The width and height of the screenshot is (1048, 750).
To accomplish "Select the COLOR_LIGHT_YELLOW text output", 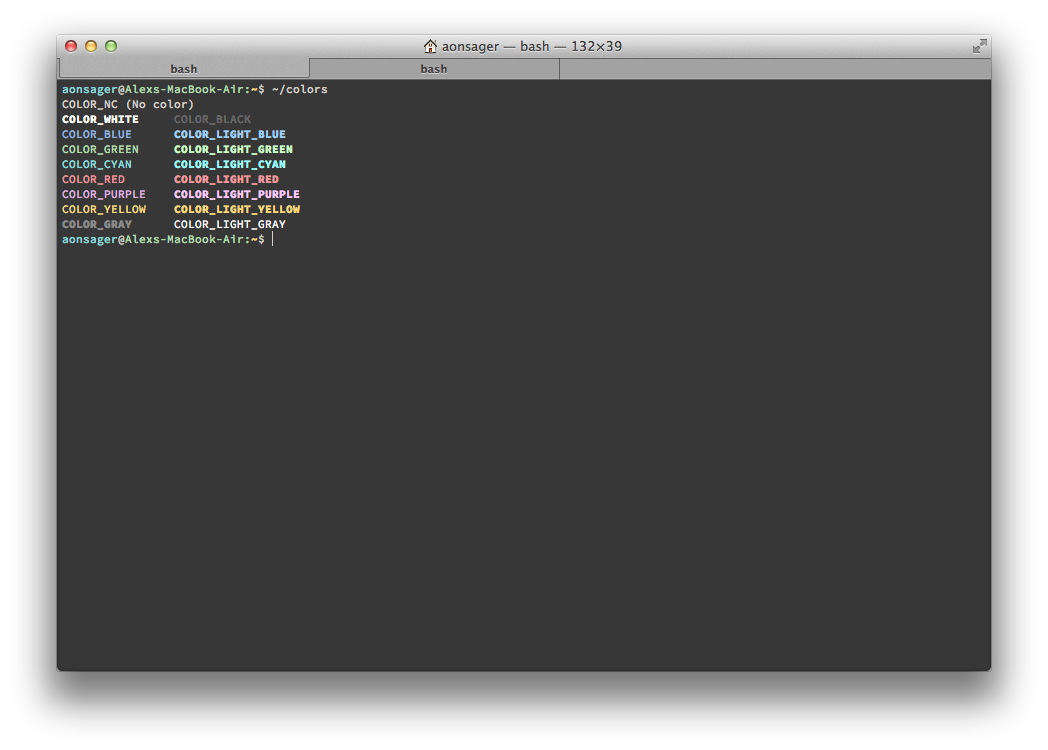I will pyautogui.click(x=236, y=209).
